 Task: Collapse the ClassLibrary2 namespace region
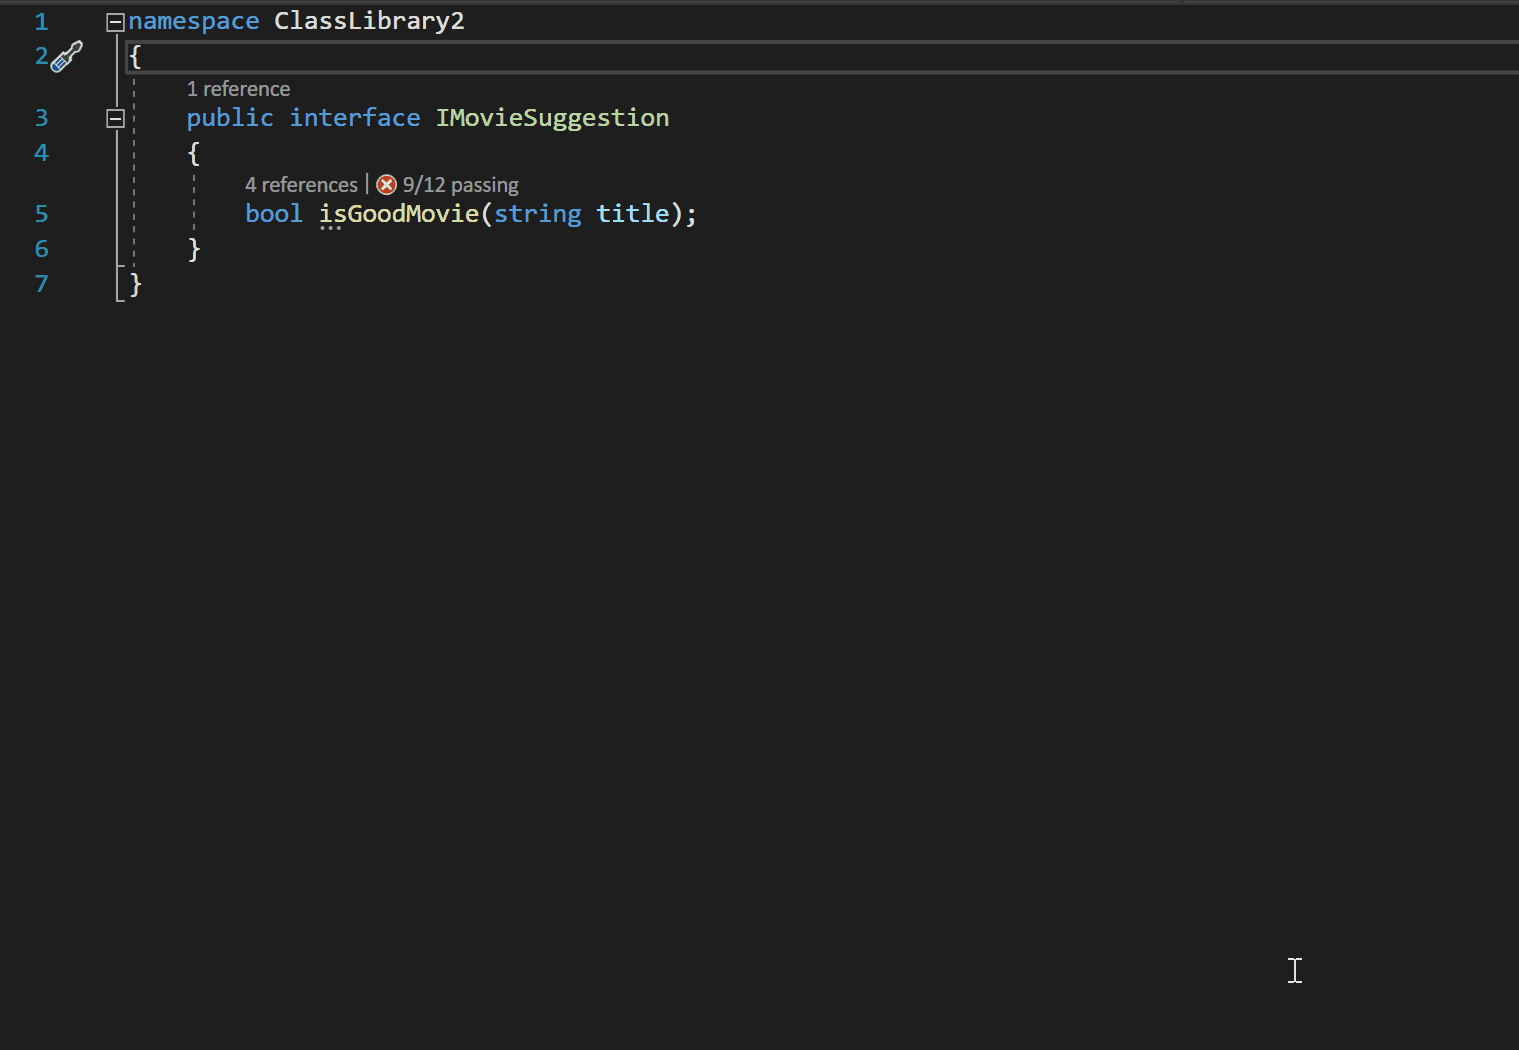click(115, 20)
